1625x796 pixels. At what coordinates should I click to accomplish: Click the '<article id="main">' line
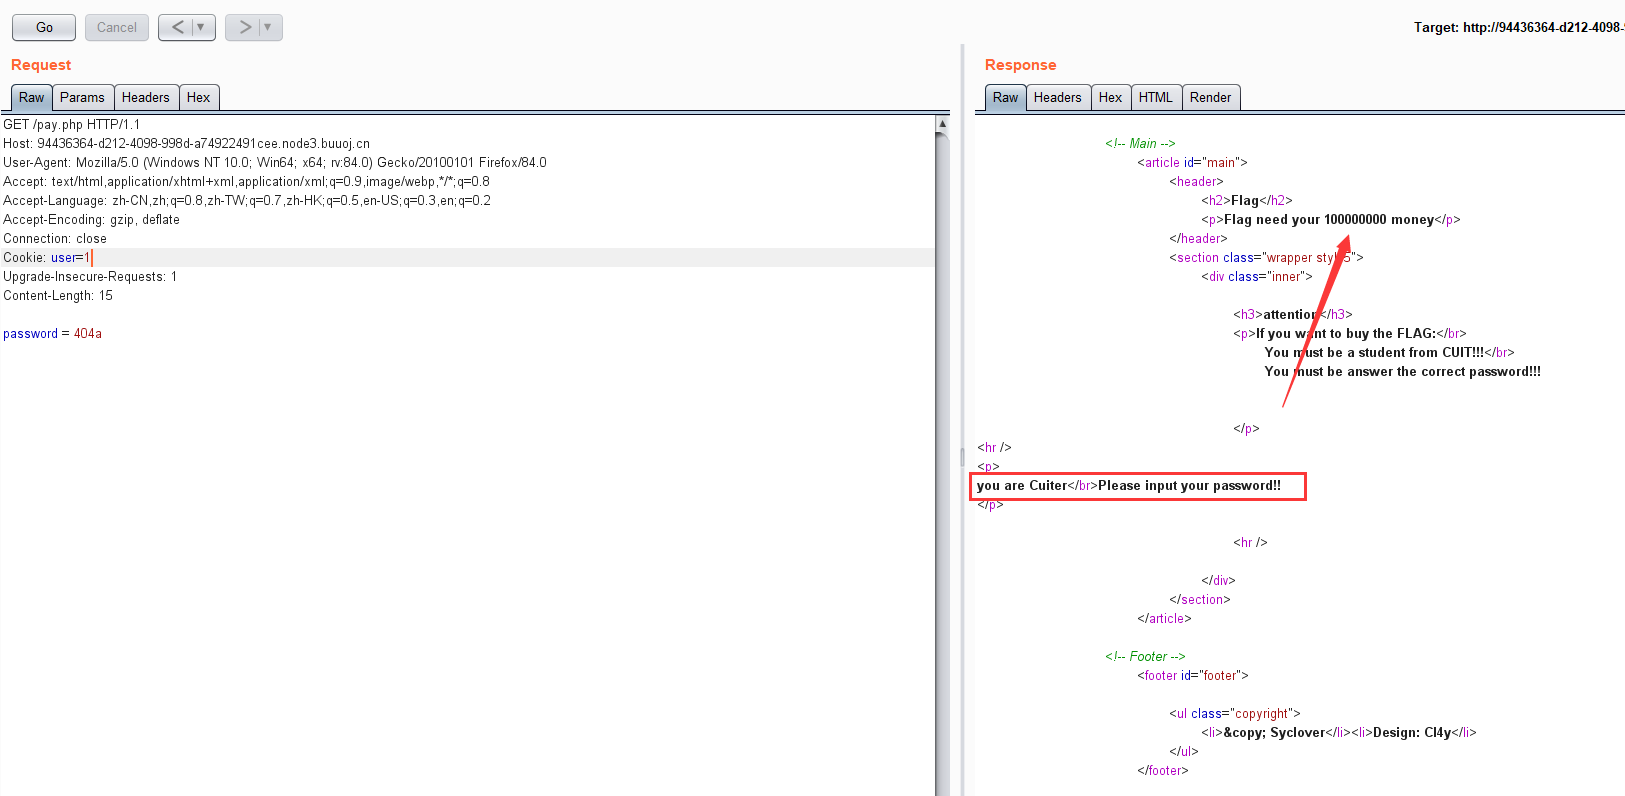tap(1192, 162)
